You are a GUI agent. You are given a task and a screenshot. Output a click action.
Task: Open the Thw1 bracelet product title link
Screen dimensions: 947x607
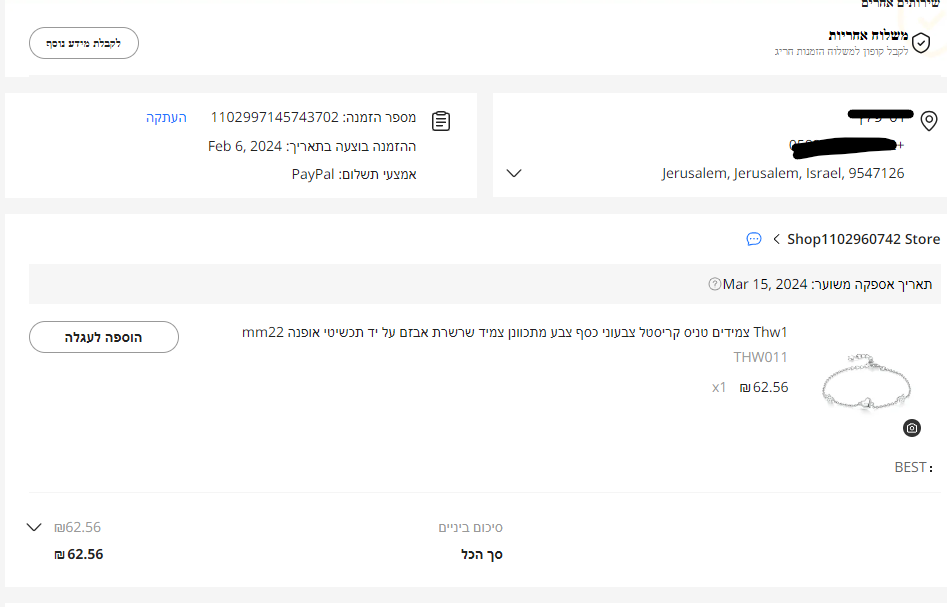515,332
